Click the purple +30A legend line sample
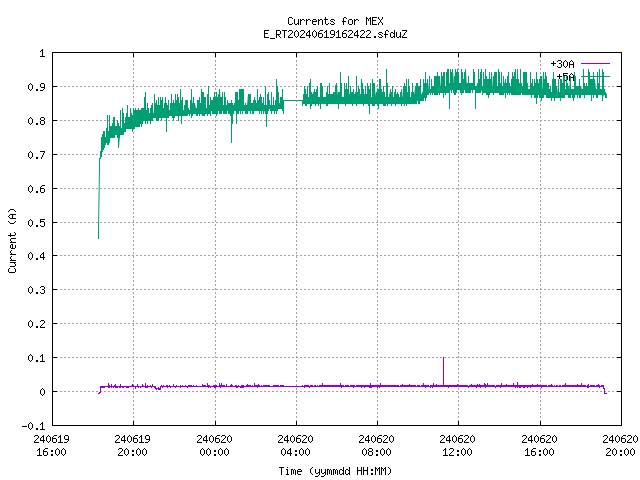The width and height of the screenshot is (640, 480). [x=595, y=64]
